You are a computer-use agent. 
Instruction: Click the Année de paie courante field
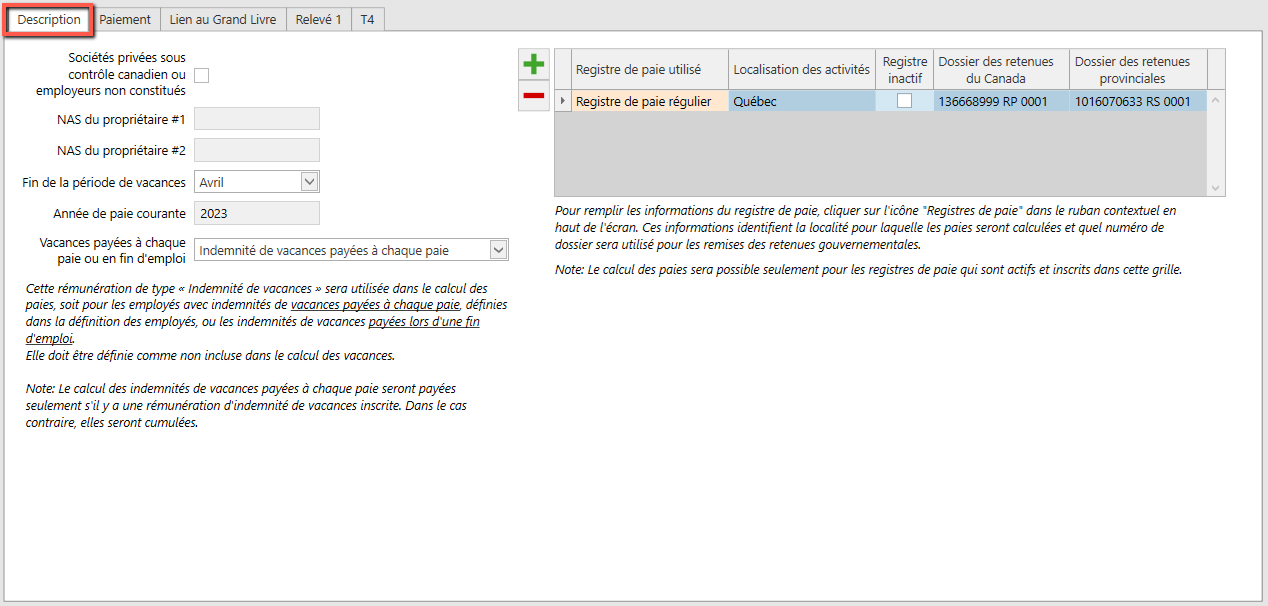pos(257,213)
